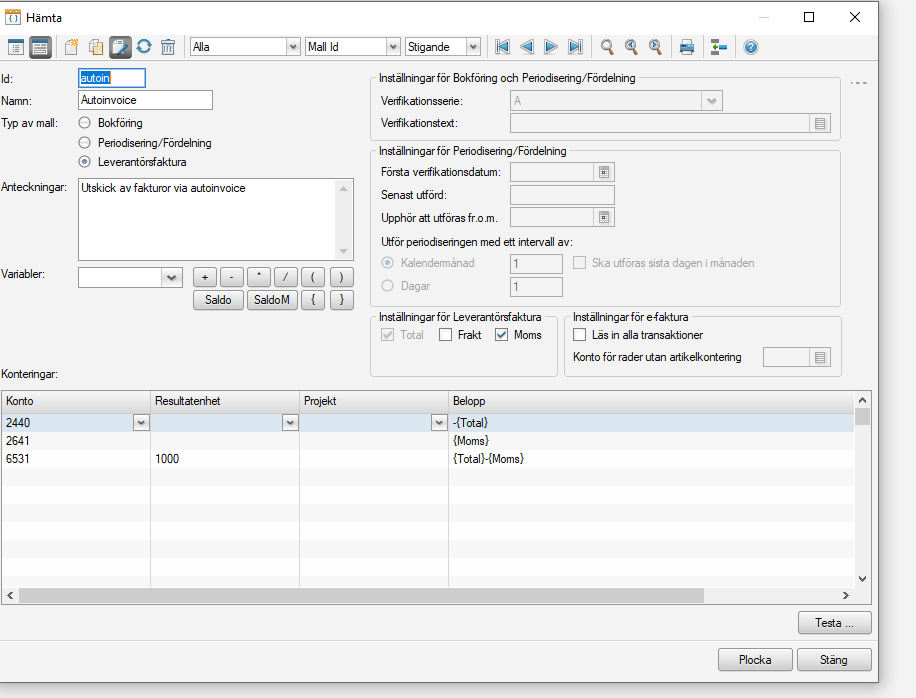Jump to the last record

575,47
